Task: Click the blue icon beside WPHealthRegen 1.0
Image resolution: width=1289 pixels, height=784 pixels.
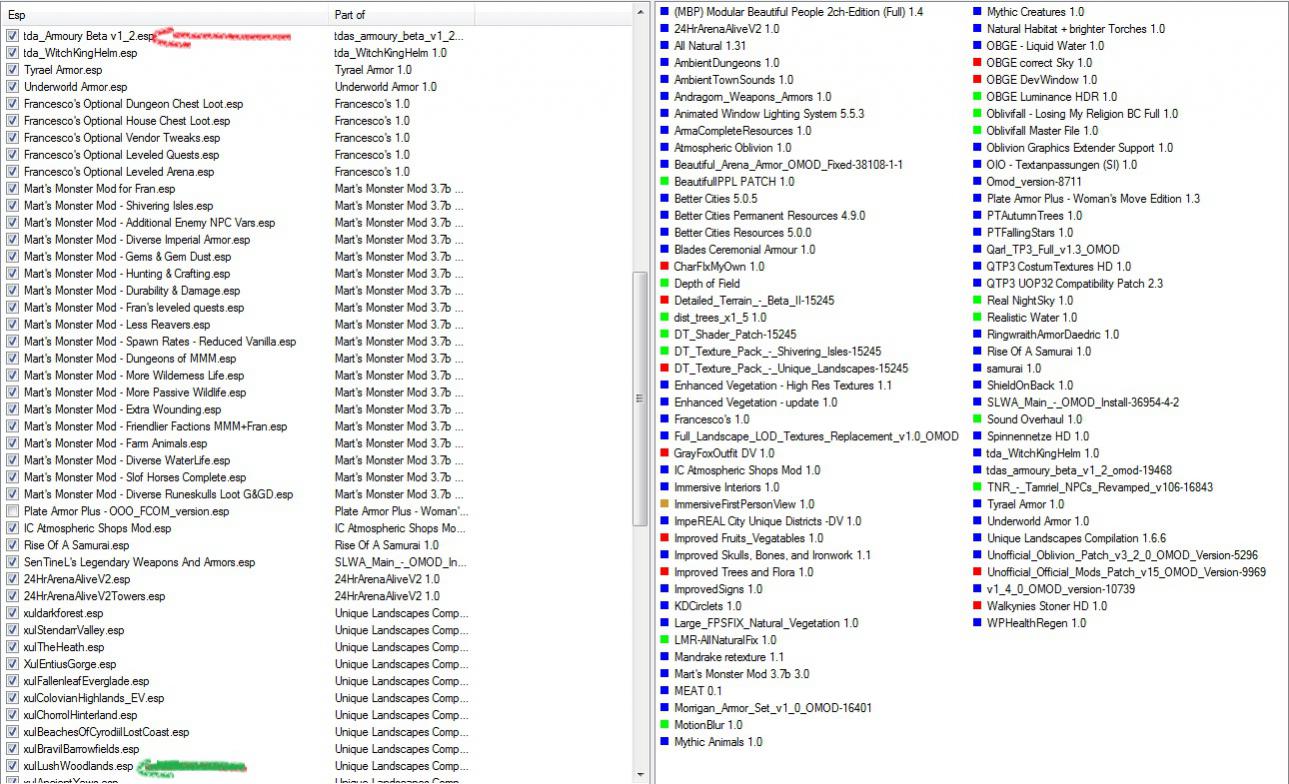Action: pos(977,623)
